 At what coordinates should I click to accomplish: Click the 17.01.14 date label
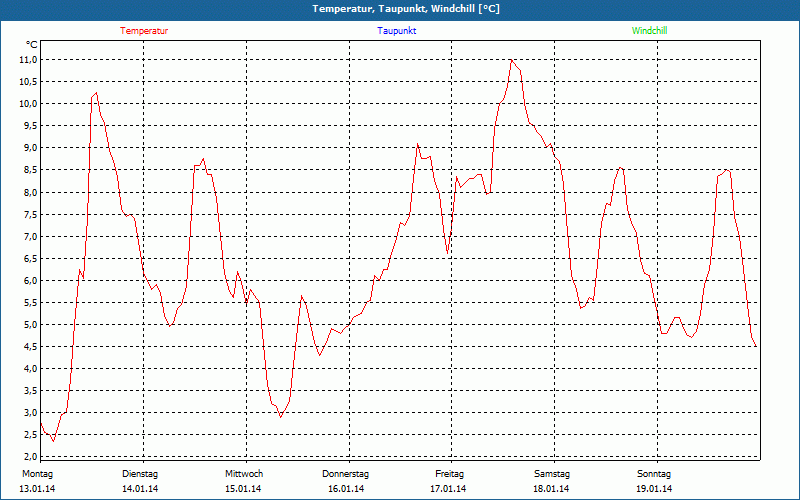(448, 489)
